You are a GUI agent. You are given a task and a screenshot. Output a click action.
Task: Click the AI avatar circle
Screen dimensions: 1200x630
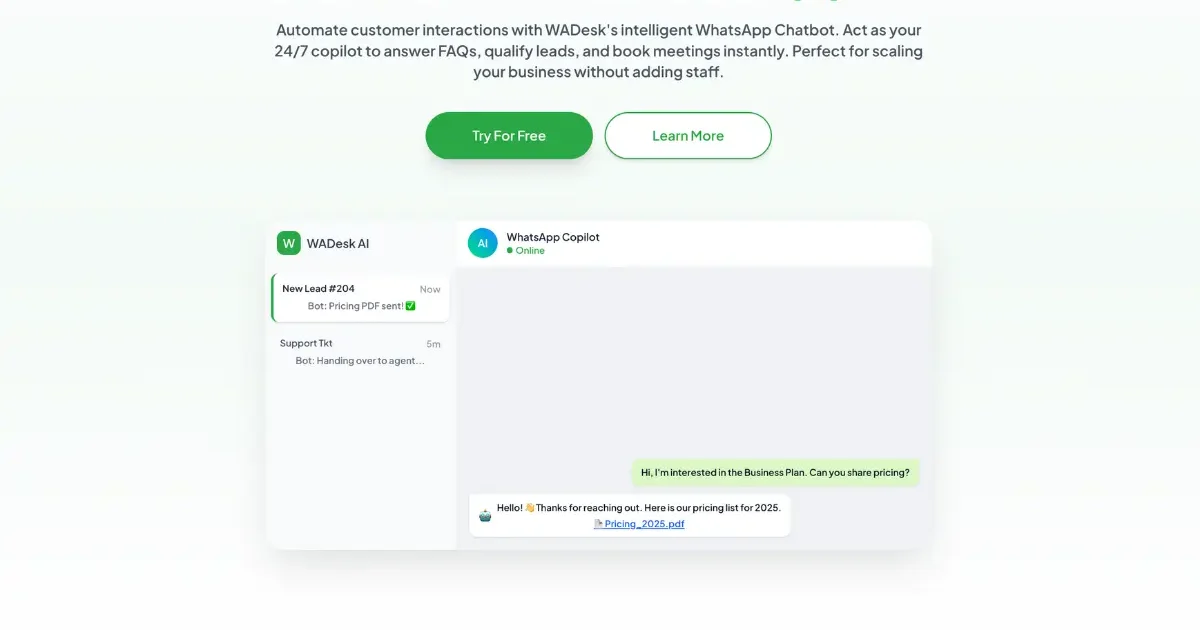click(482, 243)
